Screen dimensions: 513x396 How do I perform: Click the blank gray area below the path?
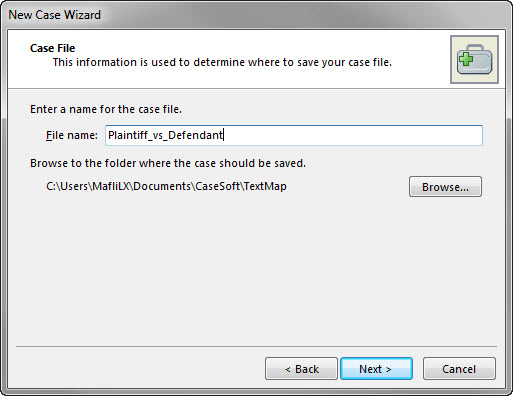[x=256, y=270]
